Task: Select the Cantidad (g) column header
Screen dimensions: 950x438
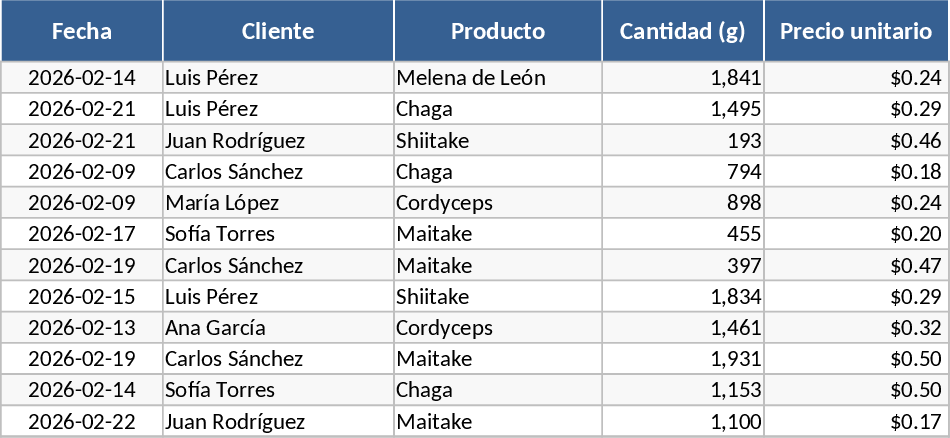Action: click(x=683, y=31)
